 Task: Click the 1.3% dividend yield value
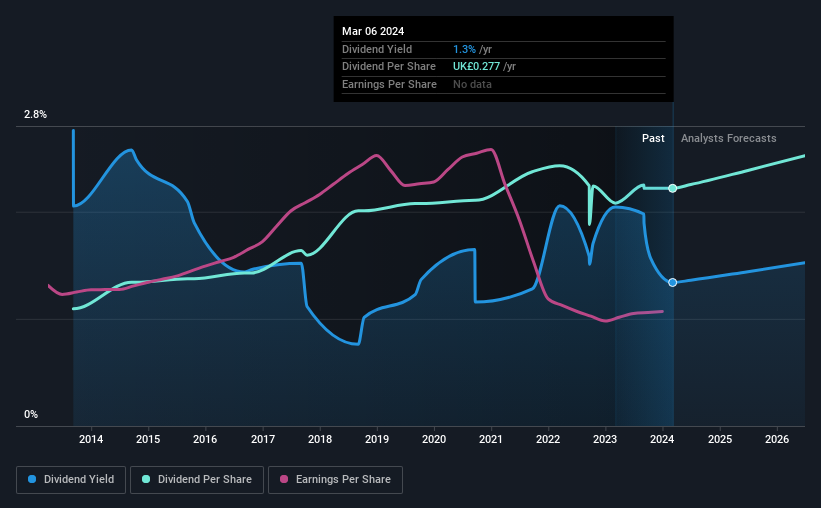point(464,49)
